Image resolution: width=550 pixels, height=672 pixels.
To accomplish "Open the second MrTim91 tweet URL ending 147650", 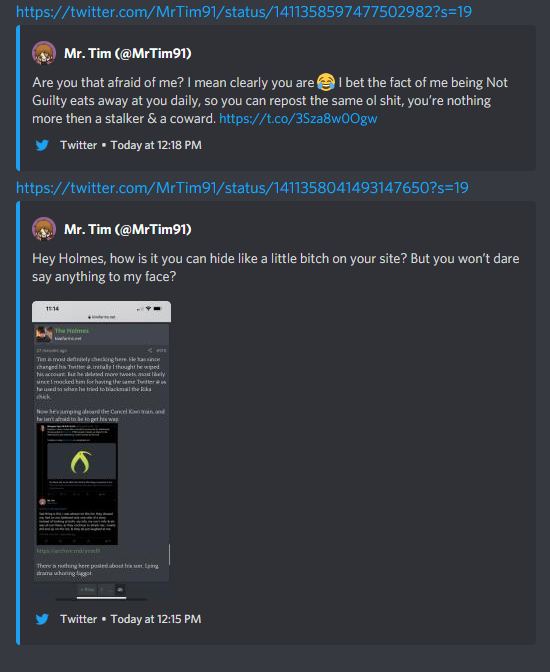I will click(x=242, y=188).
